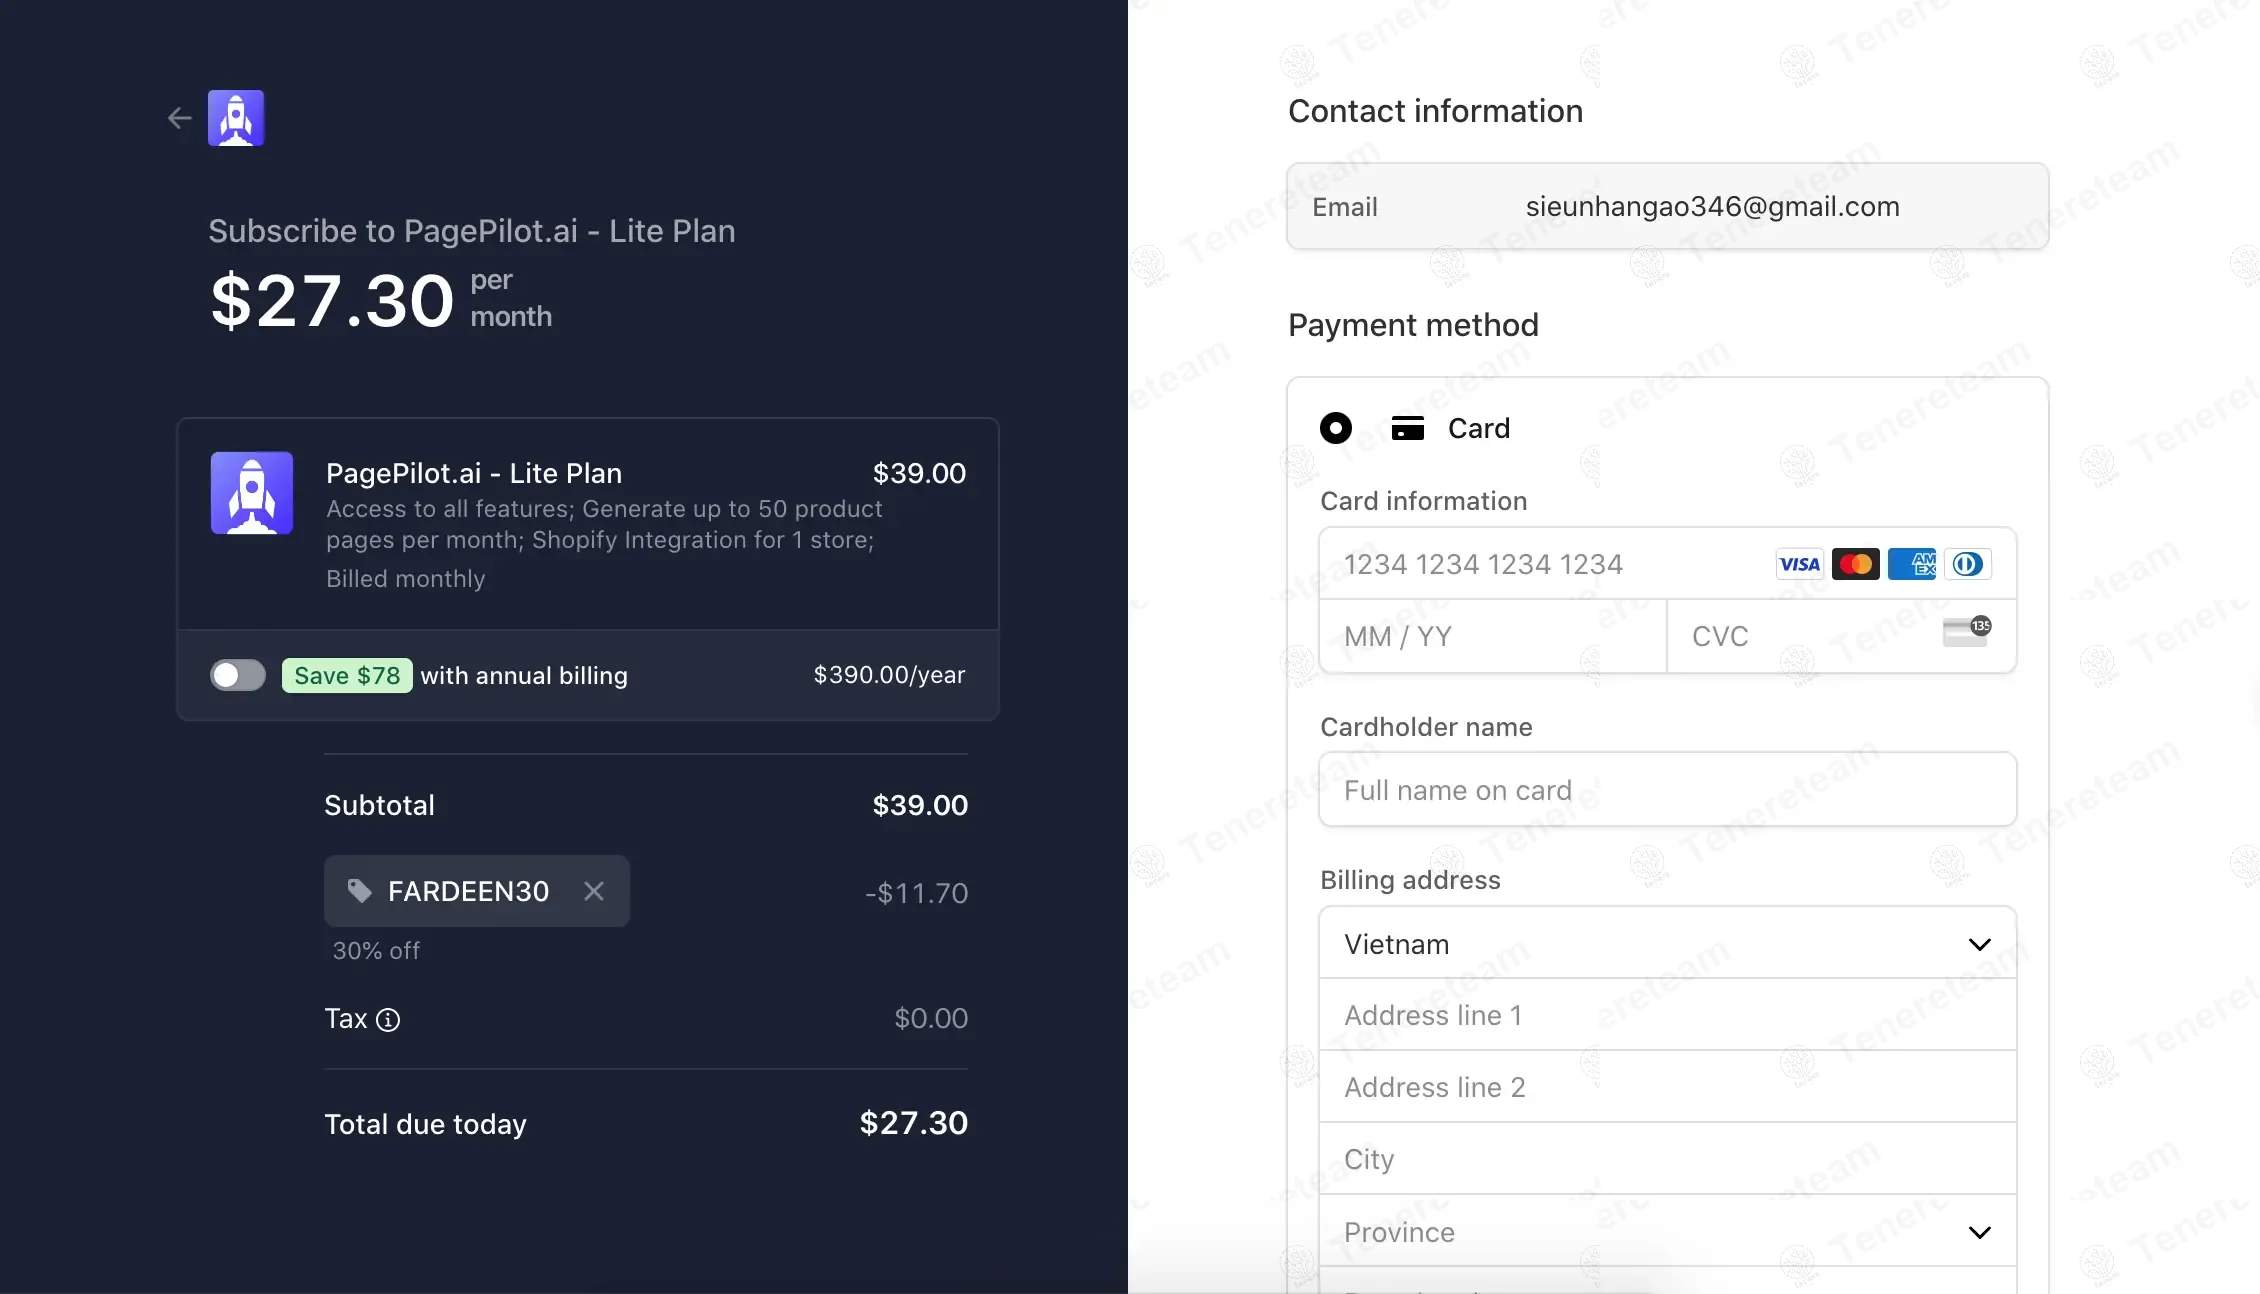The height and width of the screenshot is (1294, 2260).
Task: Click the Diners Club logo icon
Action: 1967,564
